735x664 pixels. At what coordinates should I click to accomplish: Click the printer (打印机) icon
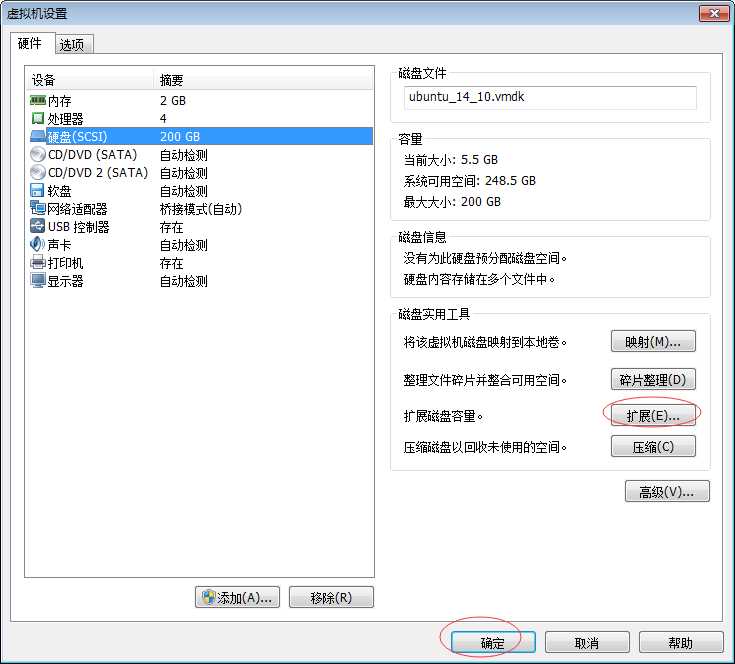[x=38, y=262]
